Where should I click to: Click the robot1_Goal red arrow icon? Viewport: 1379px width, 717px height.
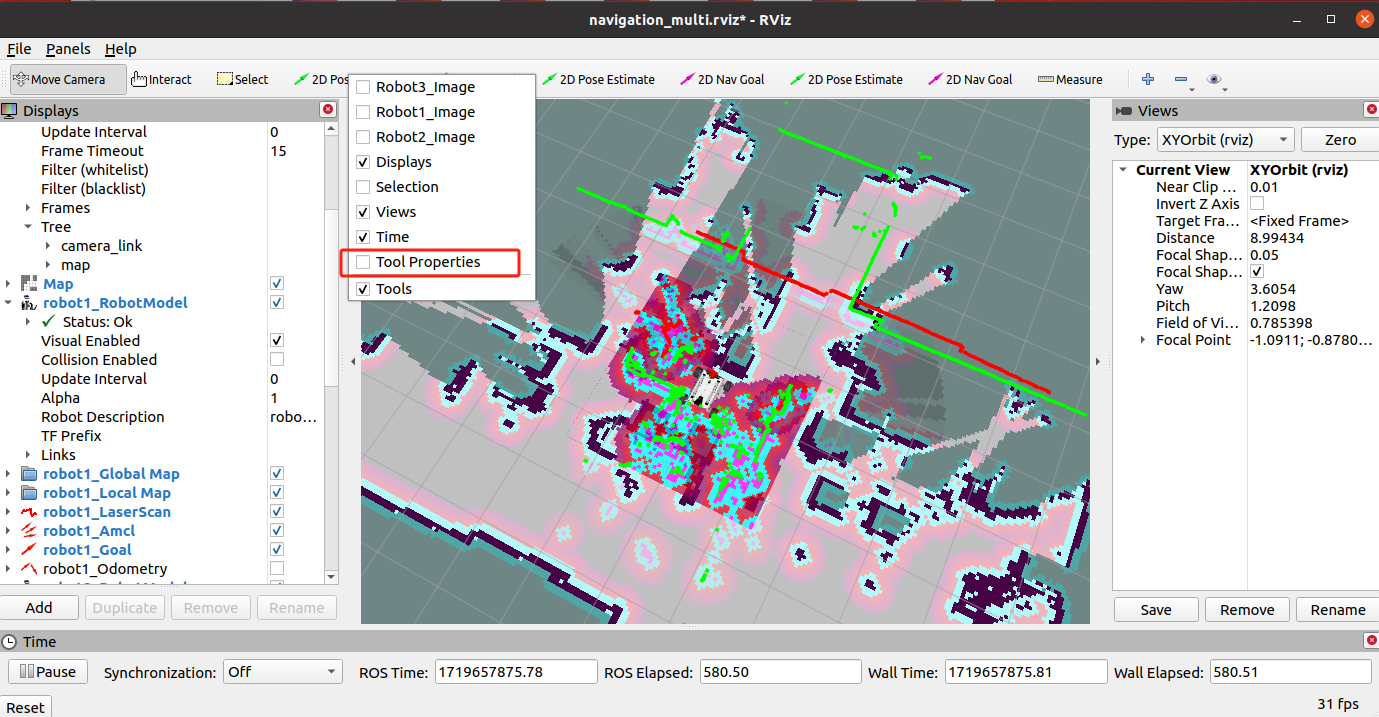tap(28, 550)
